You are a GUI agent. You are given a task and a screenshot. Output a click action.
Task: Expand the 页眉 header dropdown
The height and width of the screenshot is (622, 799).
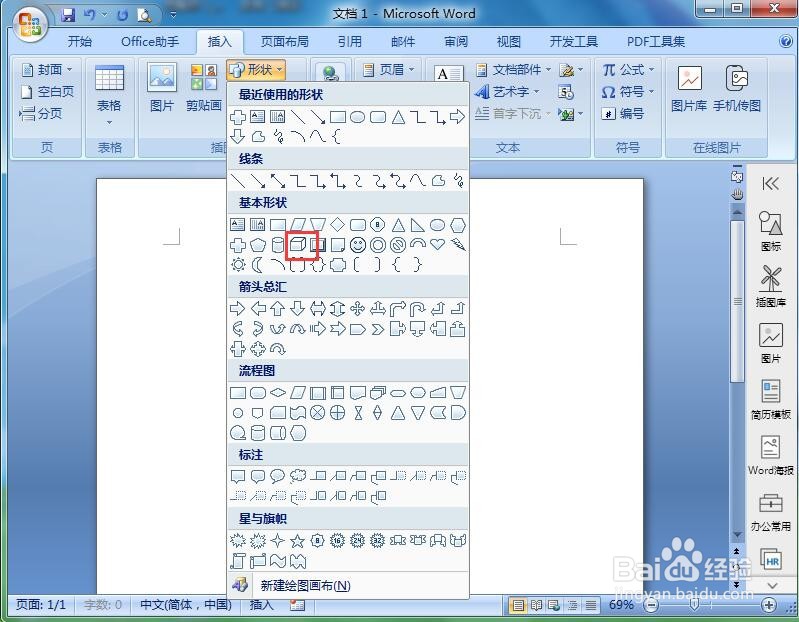click(389, 69)
